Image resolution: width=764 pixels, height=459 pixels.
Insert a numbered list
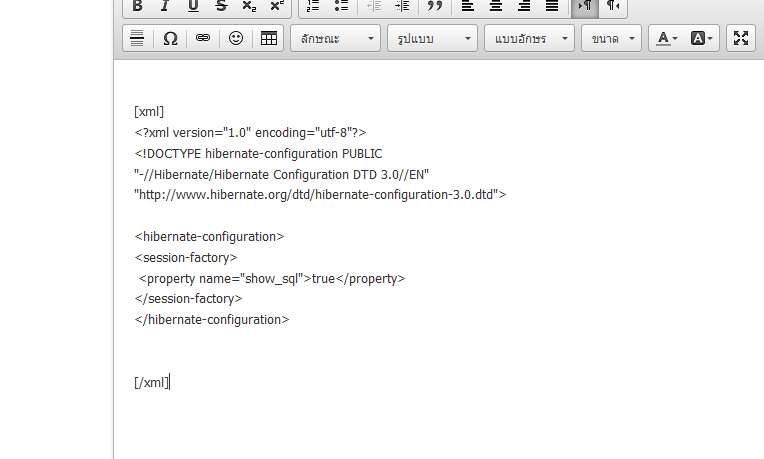click(313, 6)
